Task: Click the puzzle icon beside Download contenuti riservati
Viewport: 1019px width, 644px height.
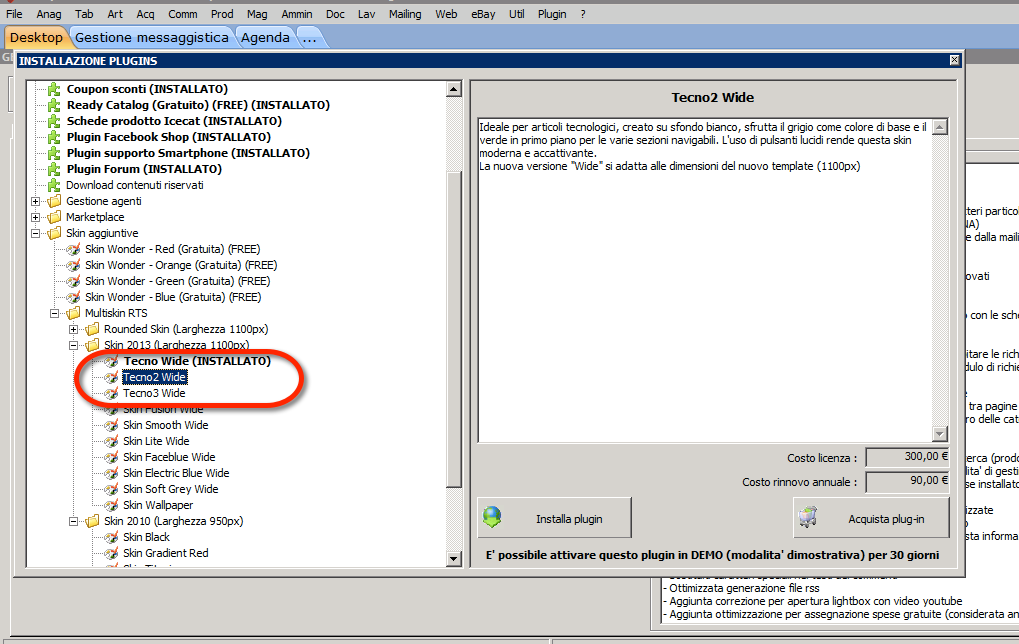Action: (x=54, y=185)
